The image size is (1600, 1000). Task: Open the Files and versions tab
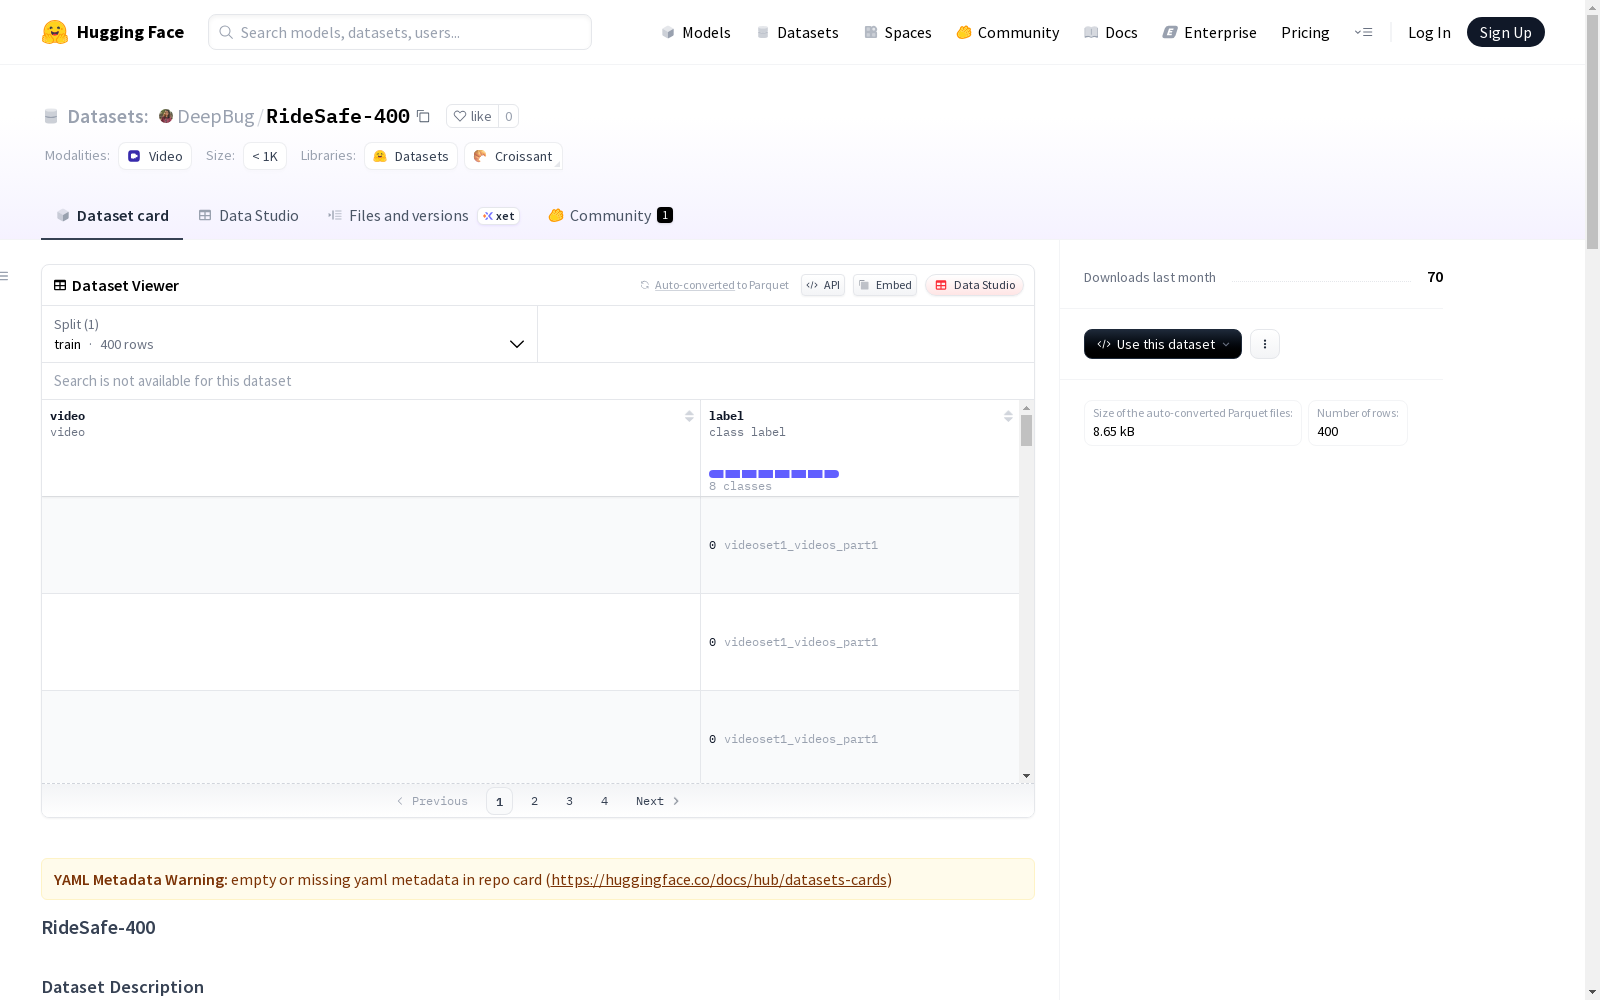(x=423, y=215)
